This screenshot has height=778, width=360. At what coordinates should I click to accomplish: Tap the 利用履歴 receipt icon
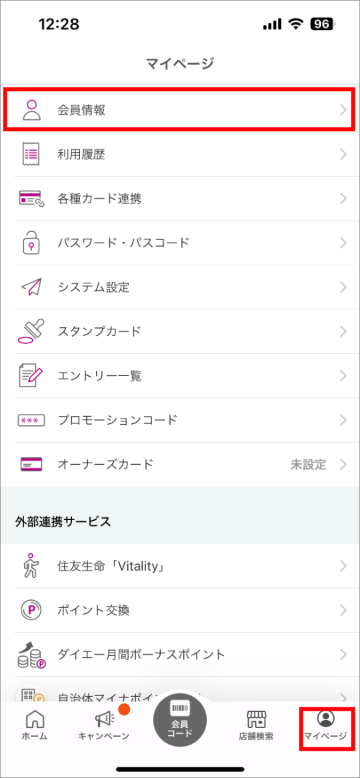pyautogui.click(x=31, y=154)
